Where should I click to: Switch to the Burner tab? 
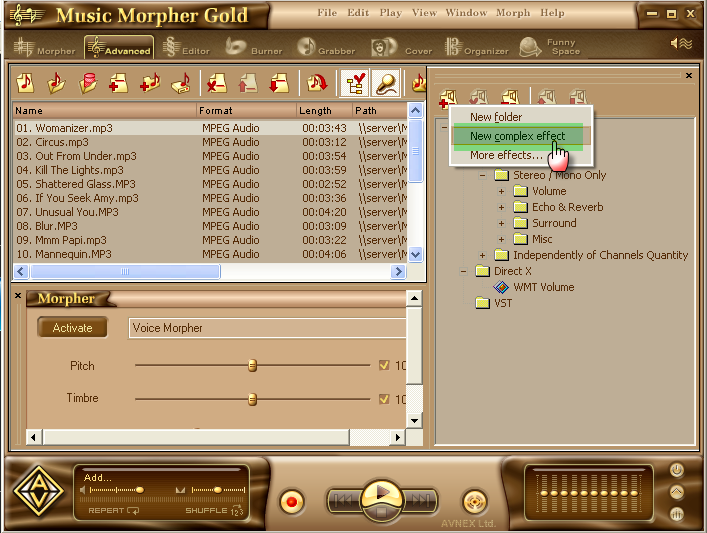(x=253, y=47)
